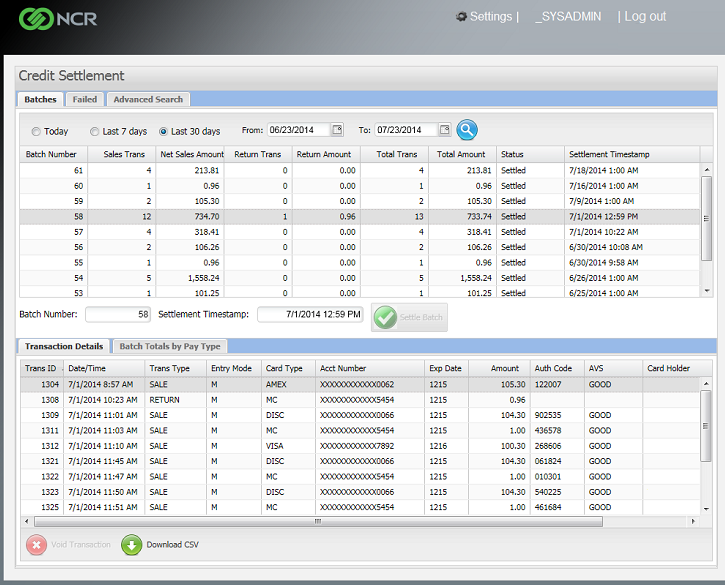Switch to the Failed tab
This screenshot has height=585, width=725.
(x=85, y=99)
